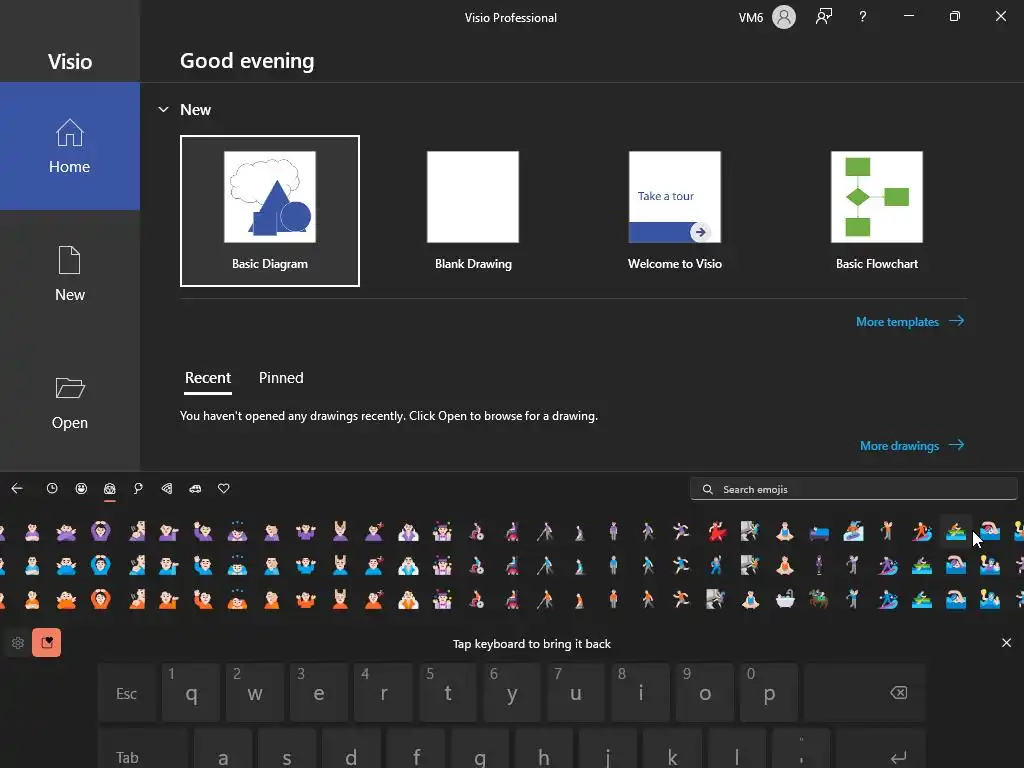Tap the w key on keyboard
The image size is (1024, 768).
point(255,692)
